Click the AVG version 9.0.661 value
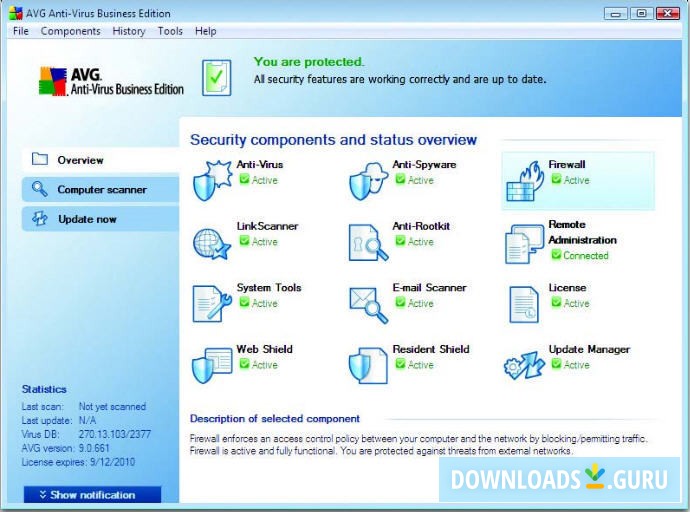This screenshot has width=690, height=512. 94,448
